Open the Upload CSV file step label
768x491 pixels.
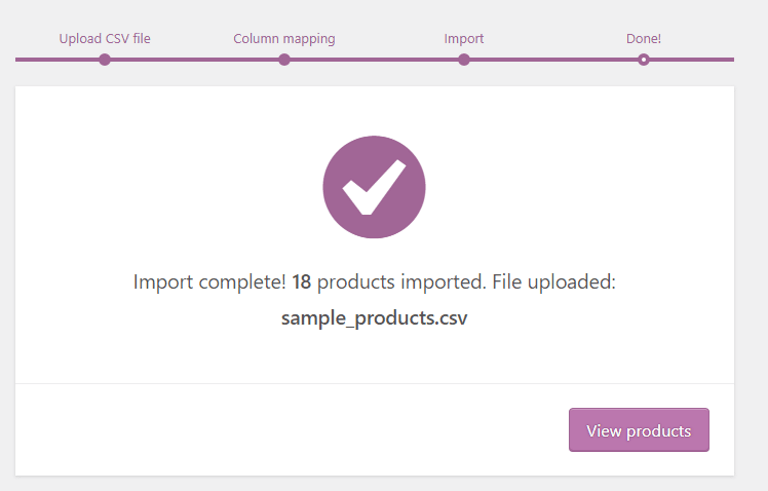click(104, 39)
